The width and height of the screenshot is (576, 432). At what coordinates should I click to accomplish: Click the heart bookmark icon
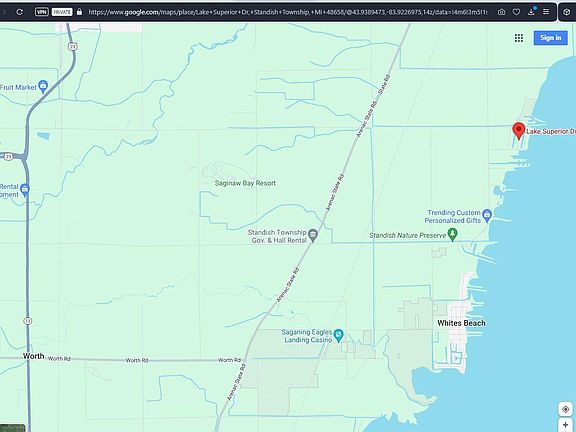coord(516,12)
